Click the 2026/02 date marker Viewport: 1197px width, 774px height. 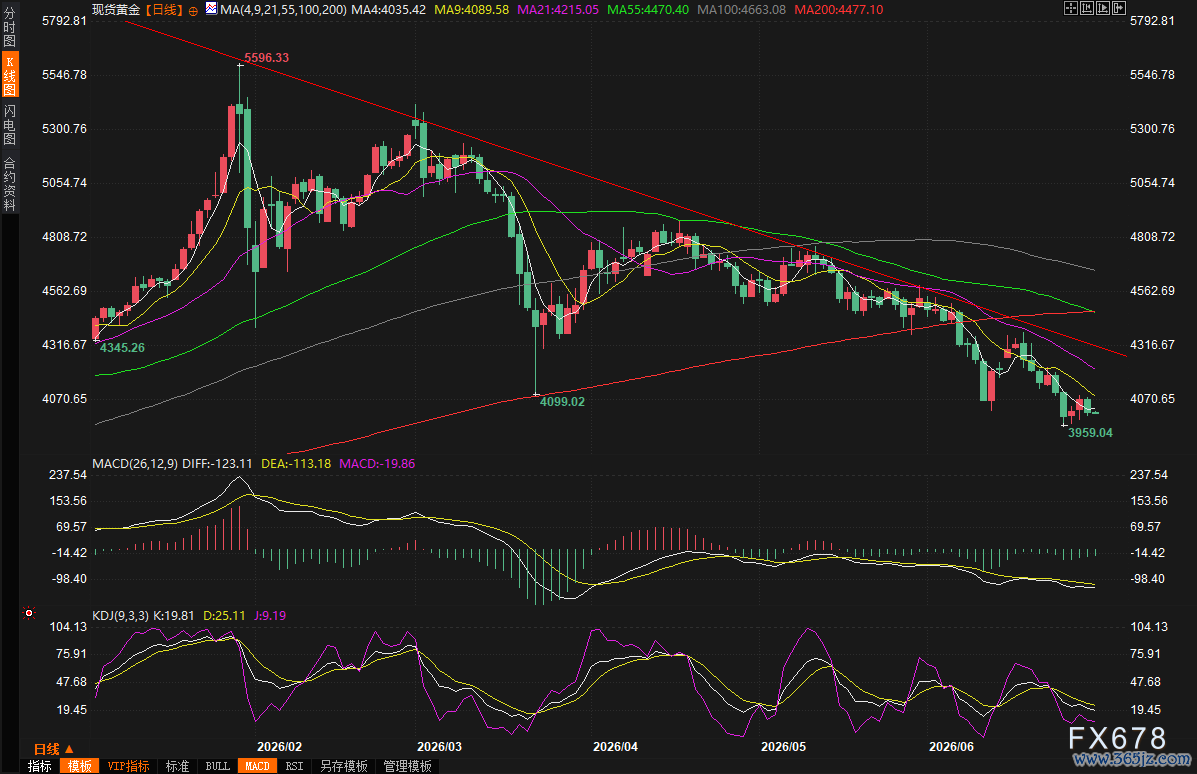pos(279,747)
